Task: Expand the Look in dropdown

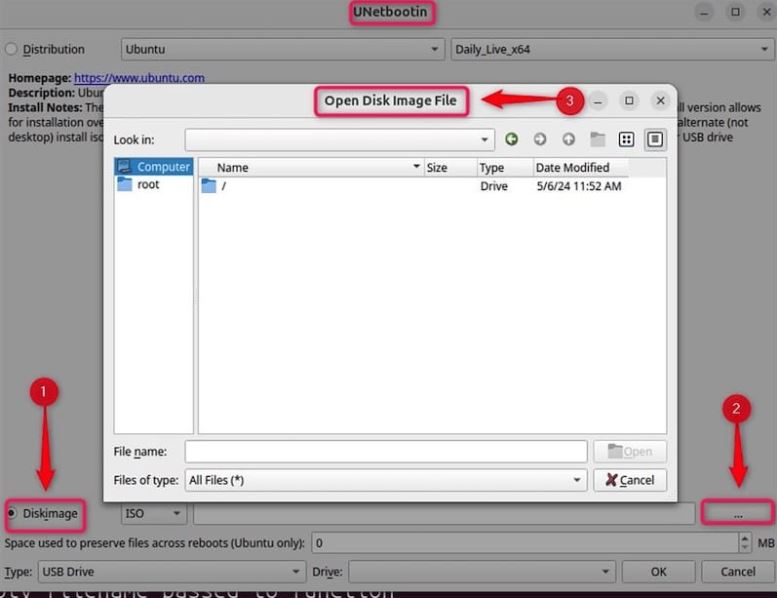Action: (339, 140)
